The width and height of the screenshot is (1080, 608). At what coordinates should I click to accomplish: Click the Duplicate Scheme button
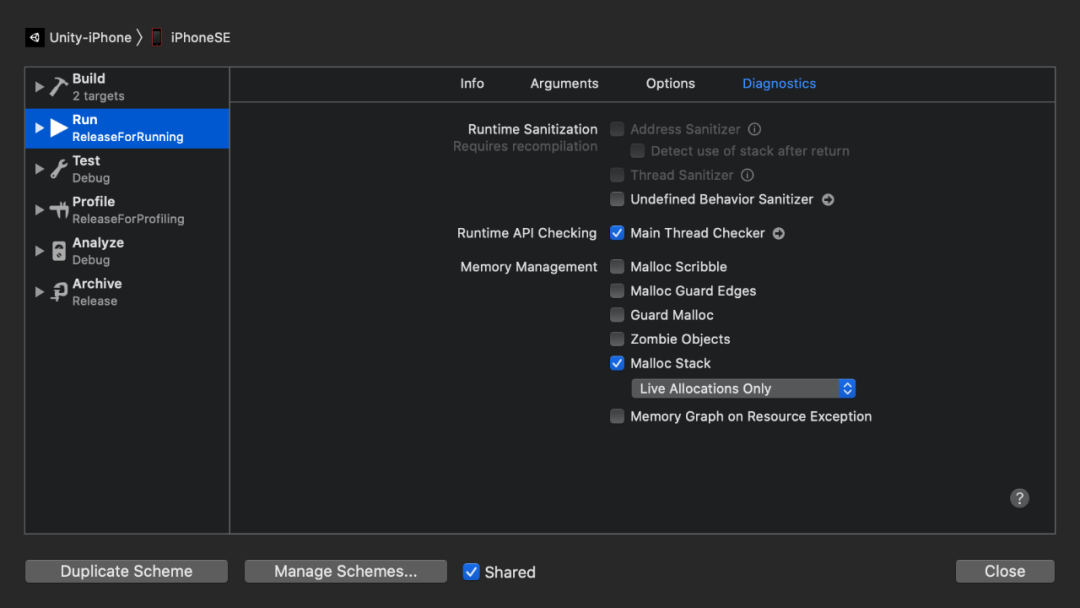[x=126, y=571]
